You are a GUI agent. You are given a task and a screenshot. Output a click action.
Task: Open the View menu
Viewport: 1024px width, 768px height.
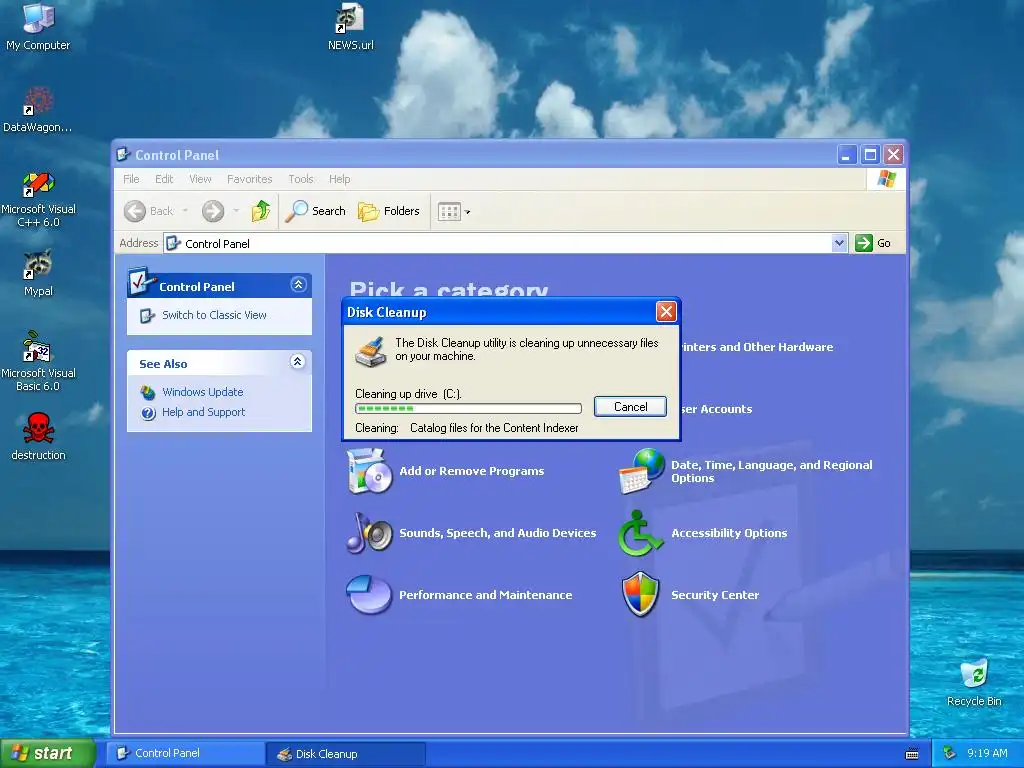click(x=200, y=179)
